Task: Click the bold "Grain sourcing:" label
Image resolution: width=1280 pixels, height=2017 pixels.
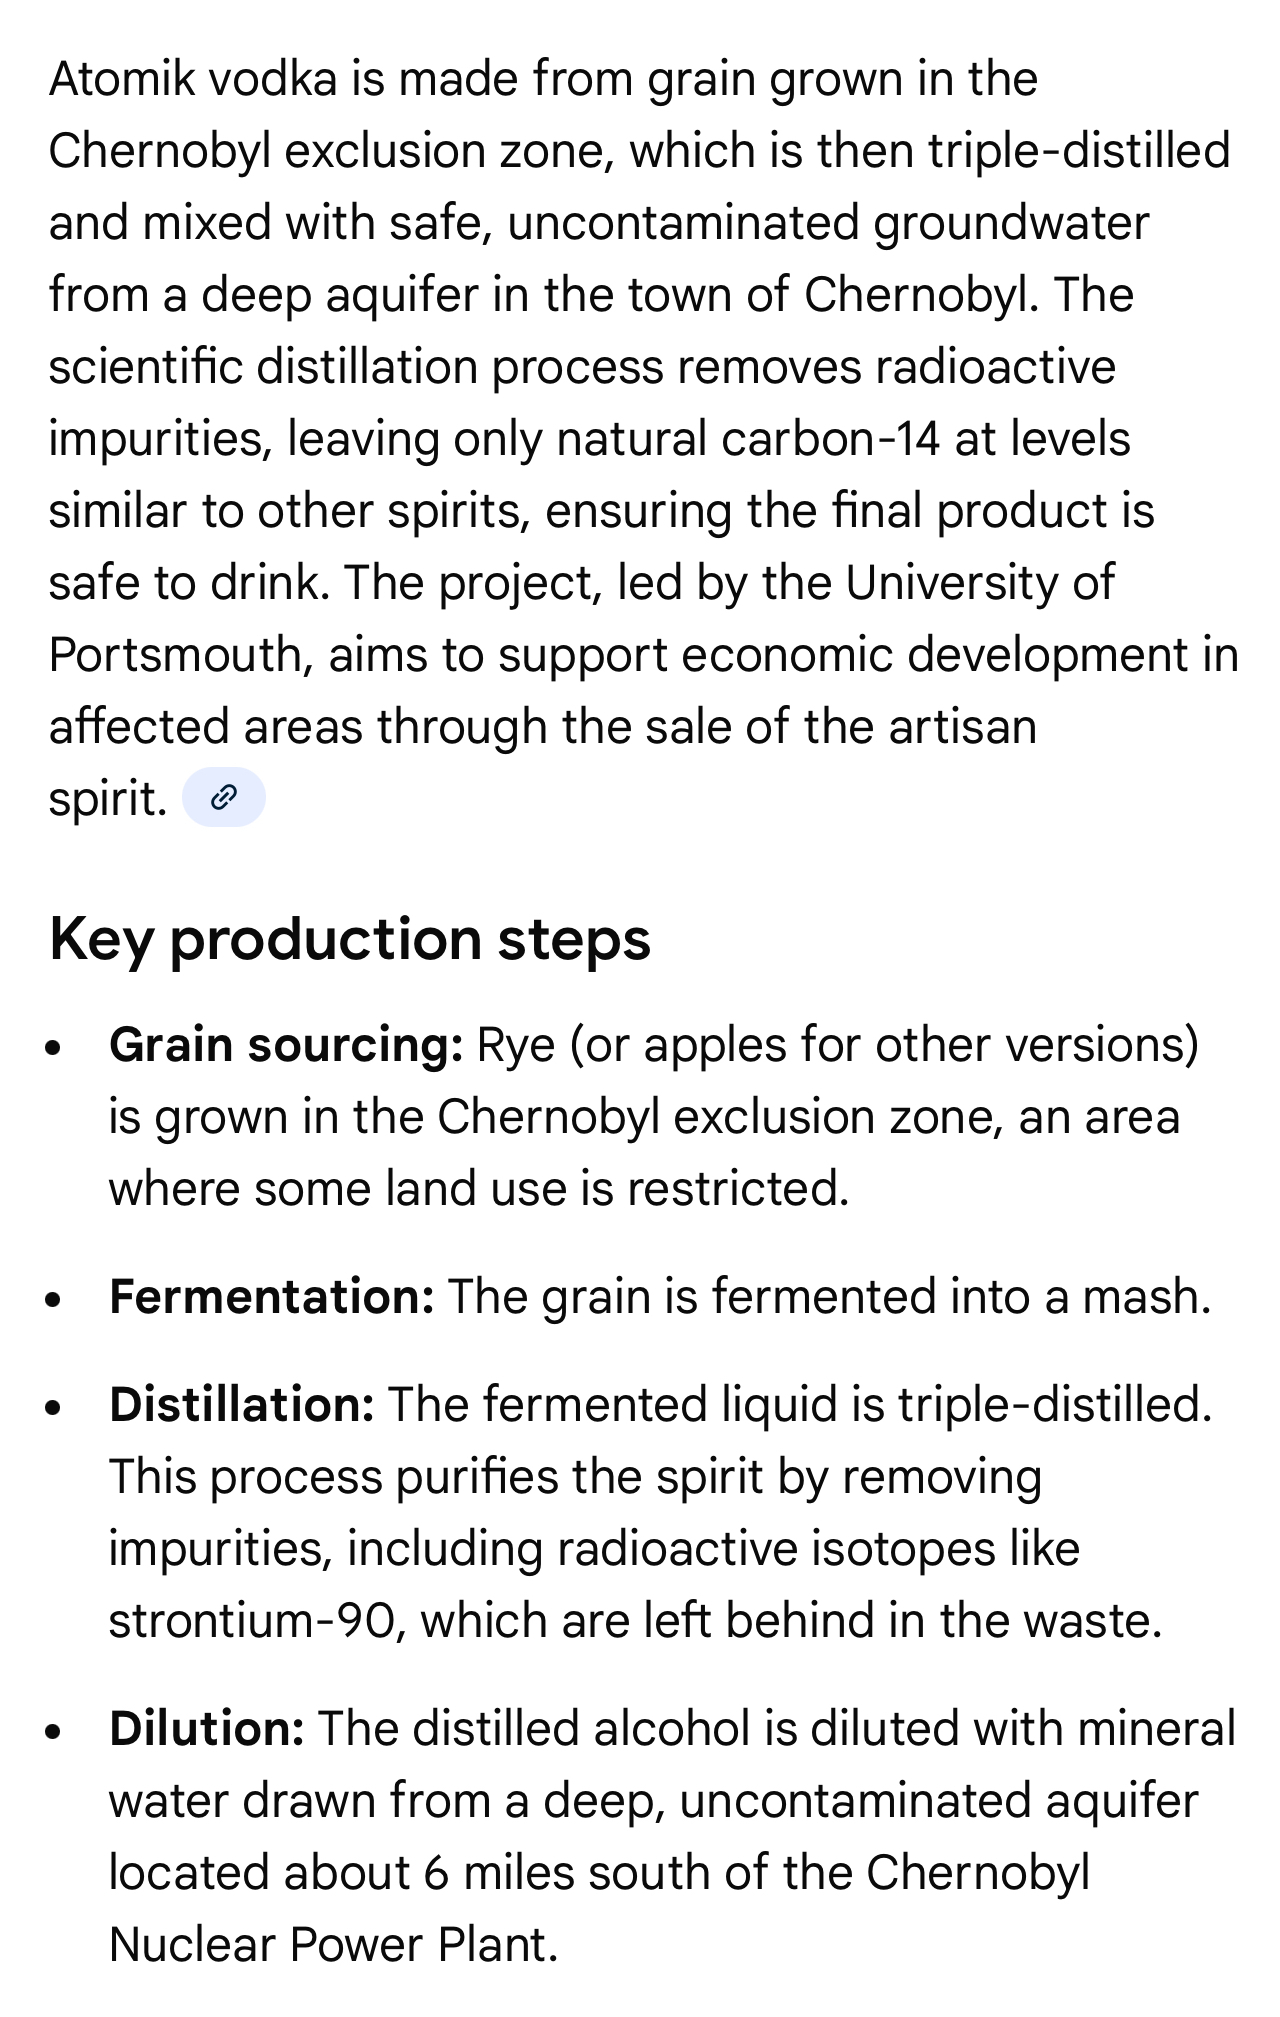Action: 285,1045
